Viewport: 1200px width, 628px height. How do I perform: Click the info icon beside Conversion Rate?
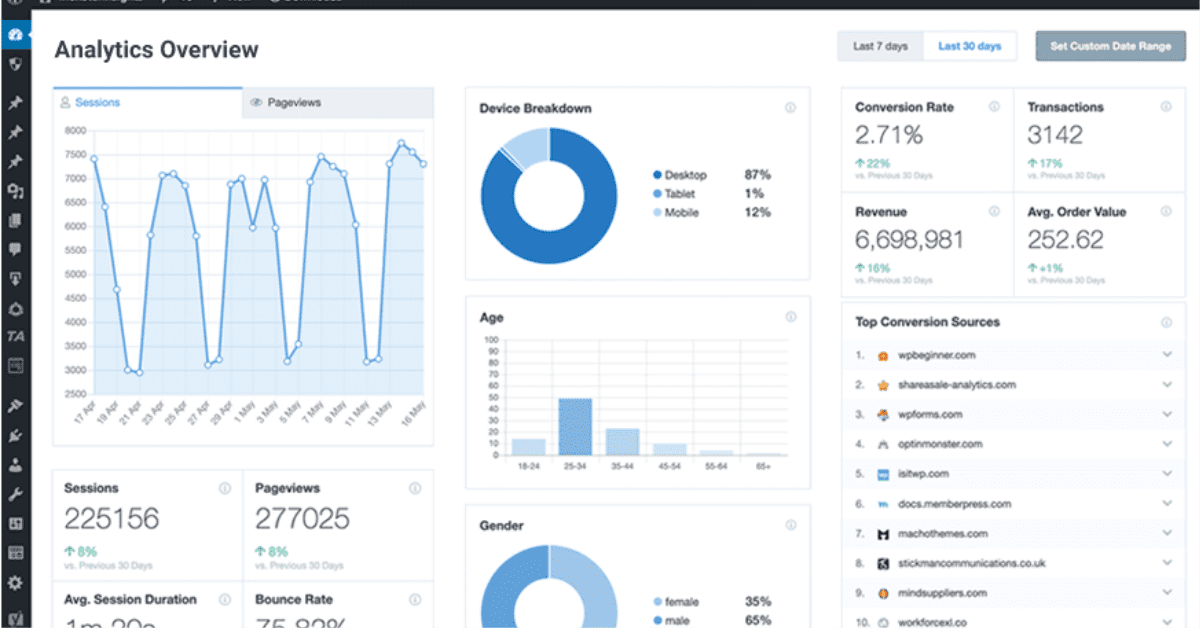994,107
